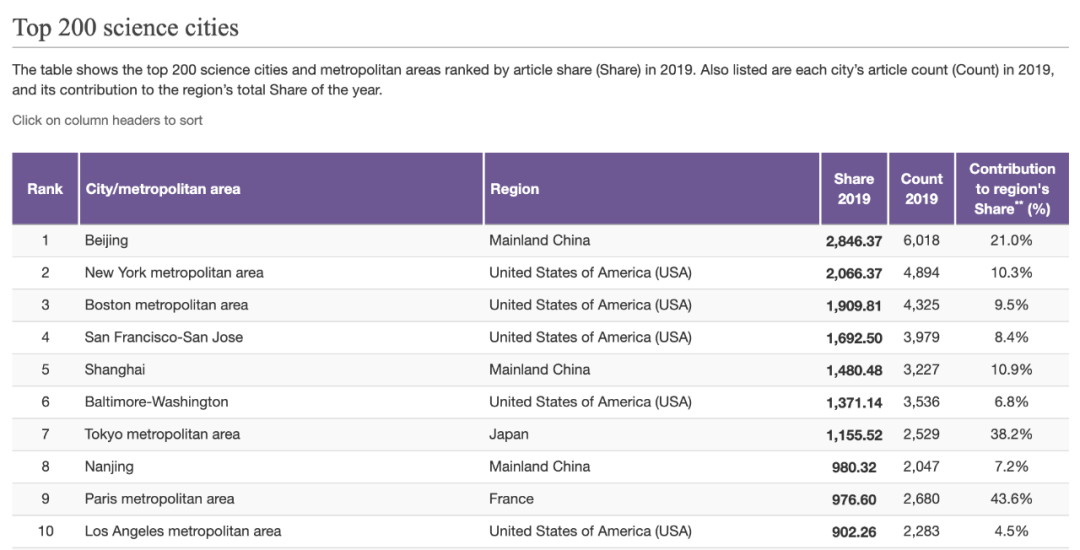Click Beijing's share value 2,846.37
Image resolution: width=1080 pixels, height=550 pixels.
(854, 241)
